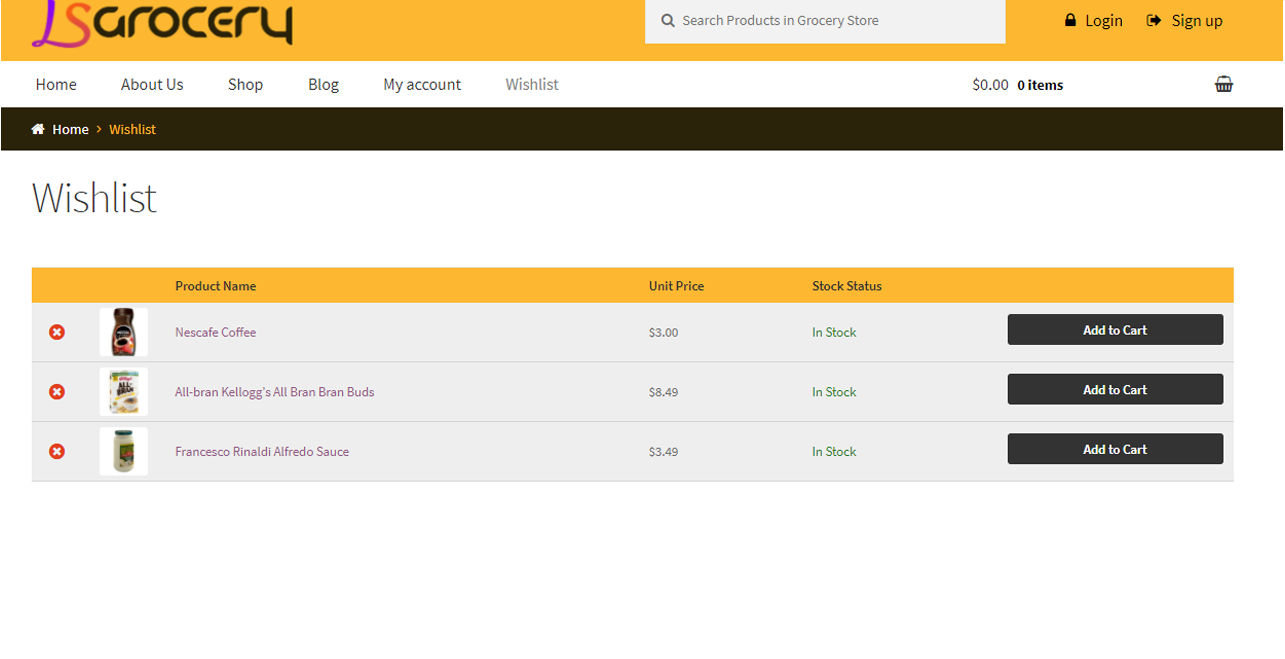
Task: Open All-bran Kellogg's product thumbnail
Action: coord(124,392)
